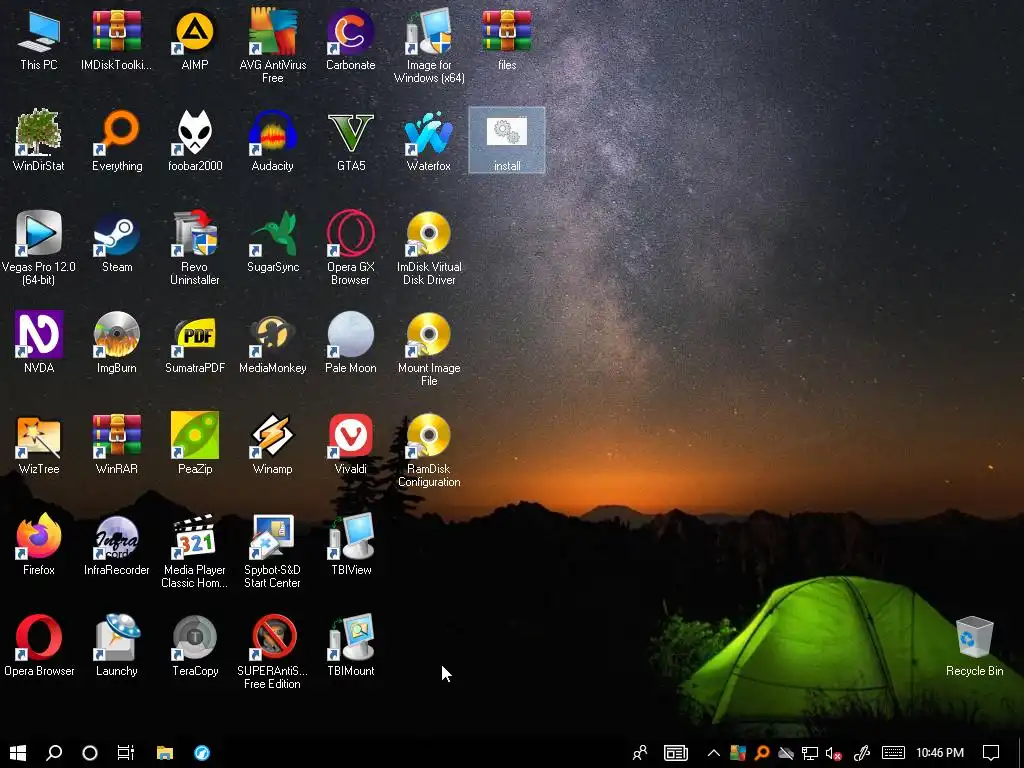Viewport: 1024px width, 768px height.
Task: Click the Everything magnifier tray icon
Action: (762, 753)
